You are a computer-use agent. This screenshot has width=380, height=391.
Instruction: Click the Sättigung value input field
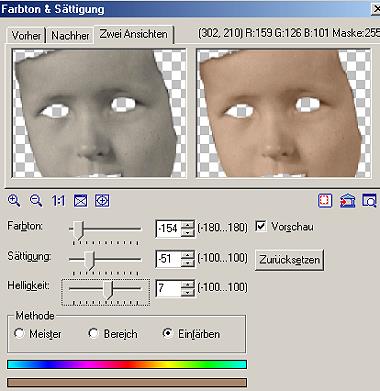[x=169, y=259]
